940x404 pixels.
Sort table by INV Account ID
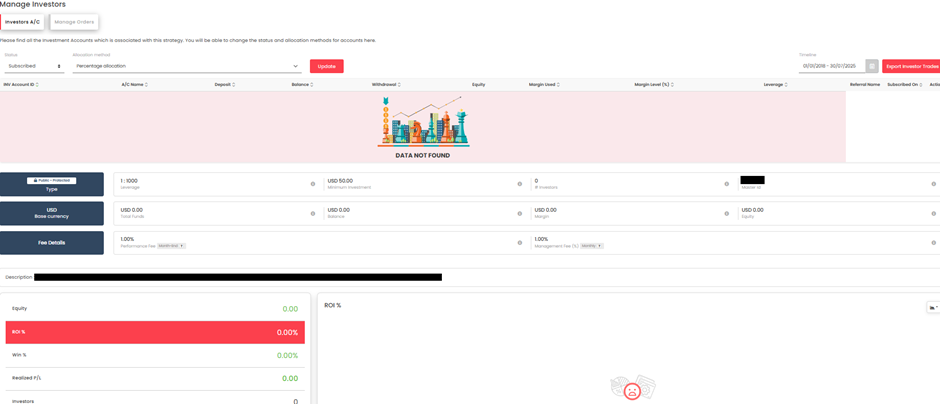(x=20, y=85)
